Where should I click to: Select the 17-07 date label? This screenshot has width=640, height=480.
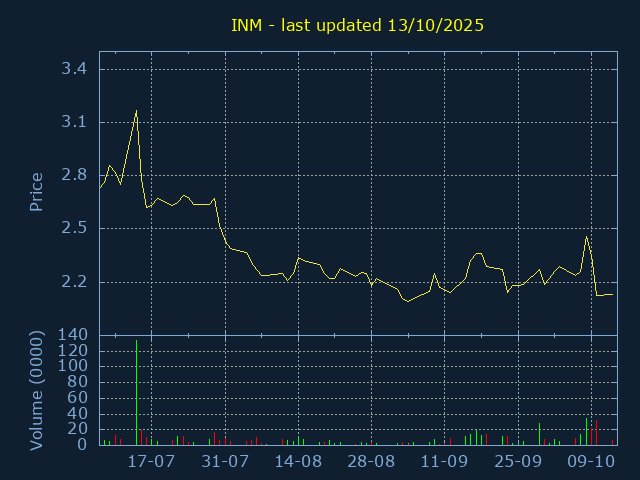(151, 462)
